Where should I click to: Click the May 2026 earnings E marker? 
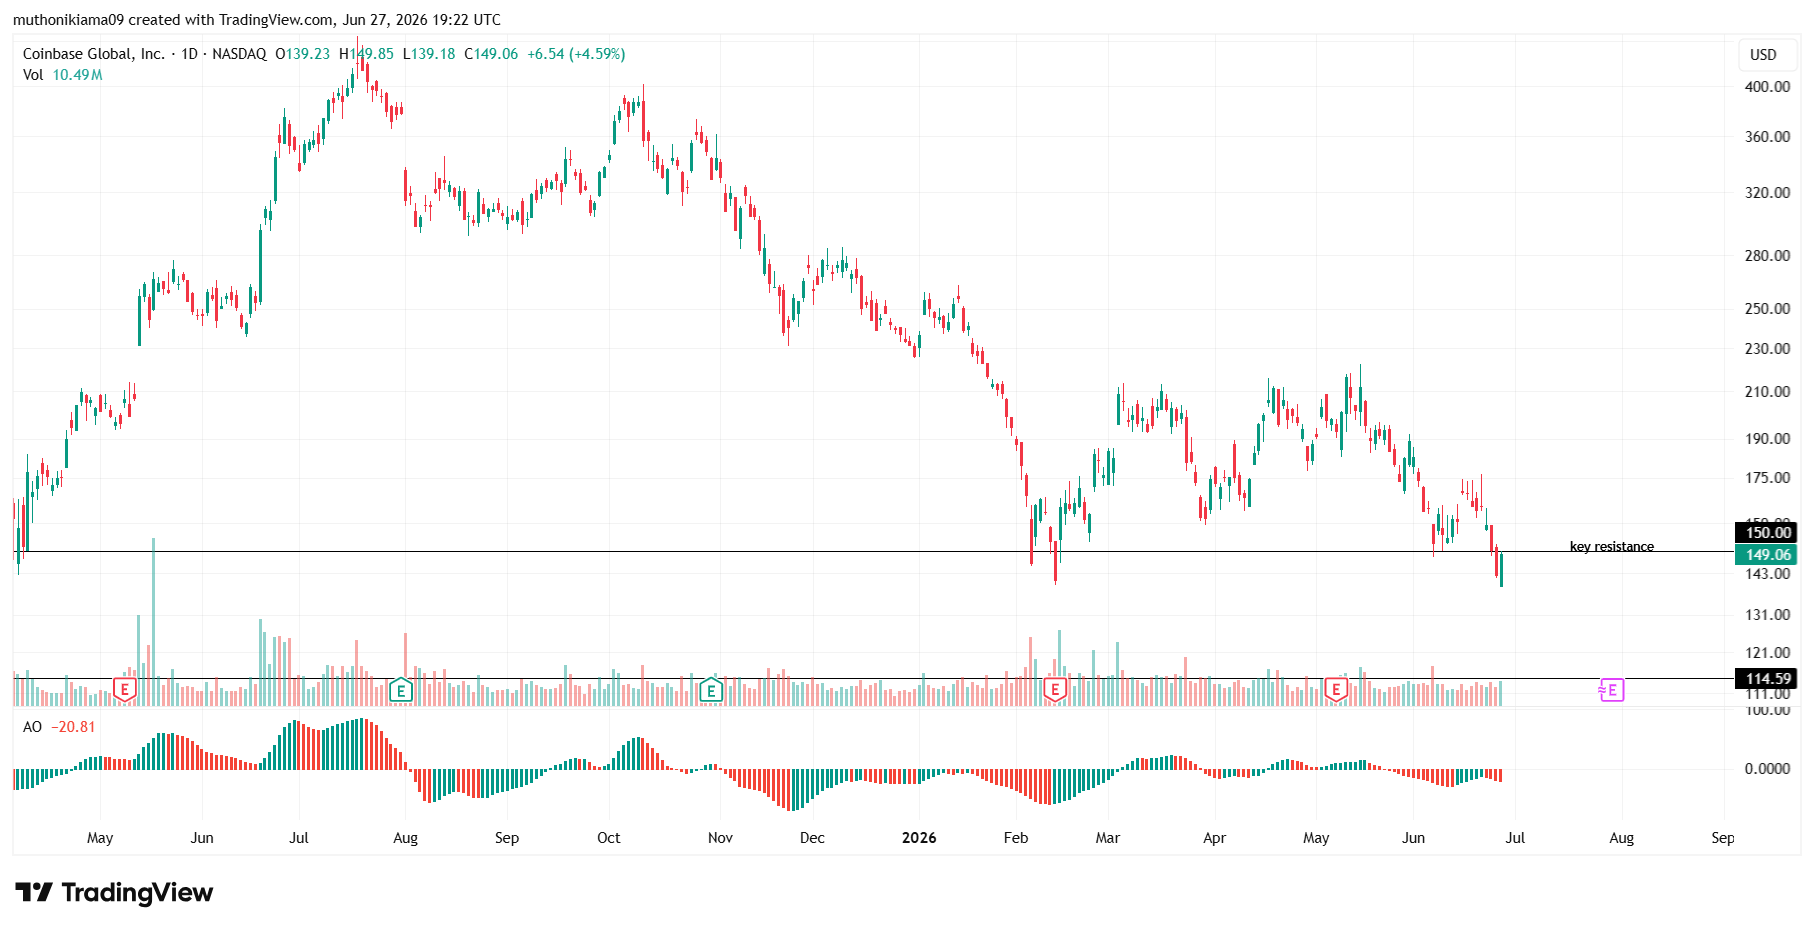[1336, 689]
